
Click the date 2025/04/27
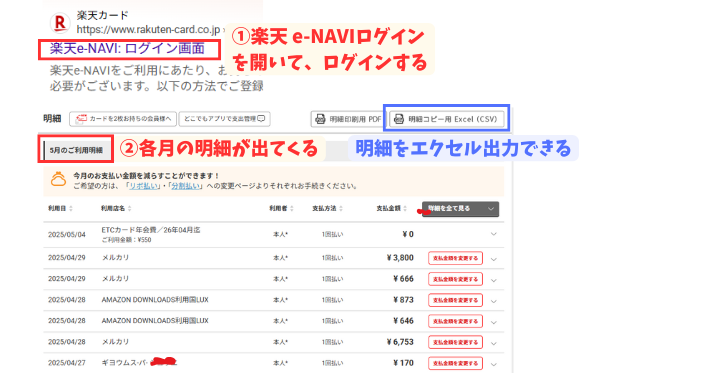click(x=67, y=363)
